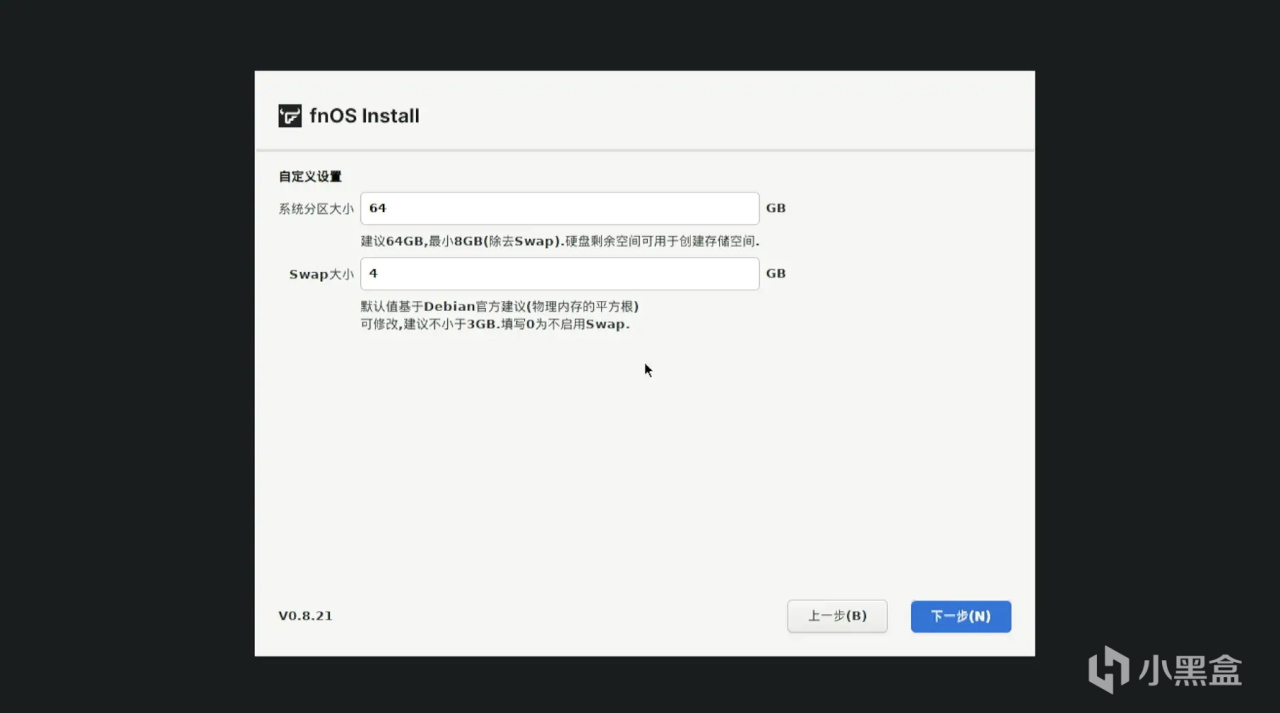This screenshot has width=1280, height=713.
Task: Click the fnOS Install title text
Action: coord(365,116)
